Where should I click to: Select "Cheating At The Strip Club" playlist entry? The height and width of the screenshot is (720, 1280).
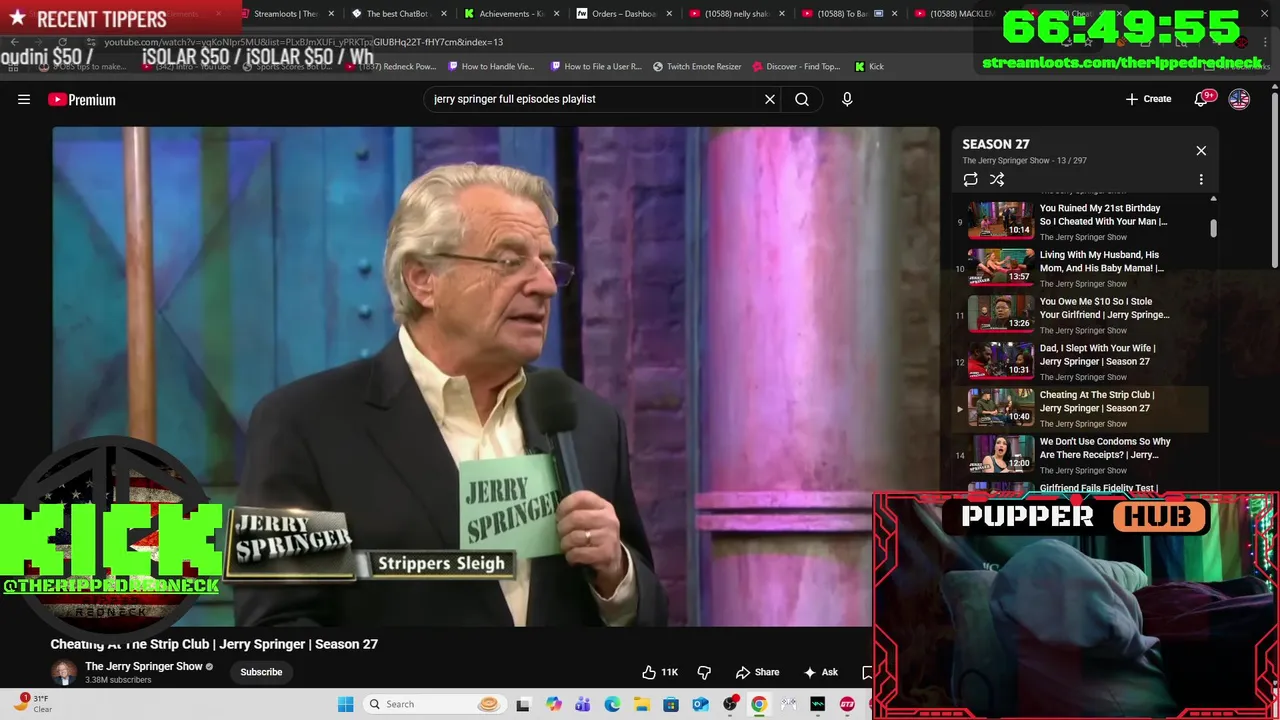[x=1081, y=408]
